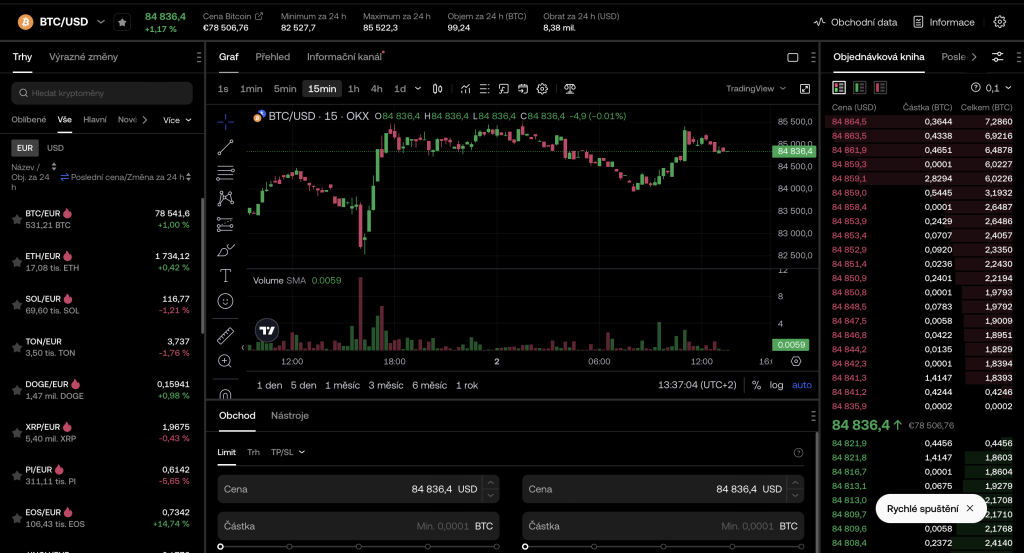Open chart axis settings gear at bottom right

[795, 361]
